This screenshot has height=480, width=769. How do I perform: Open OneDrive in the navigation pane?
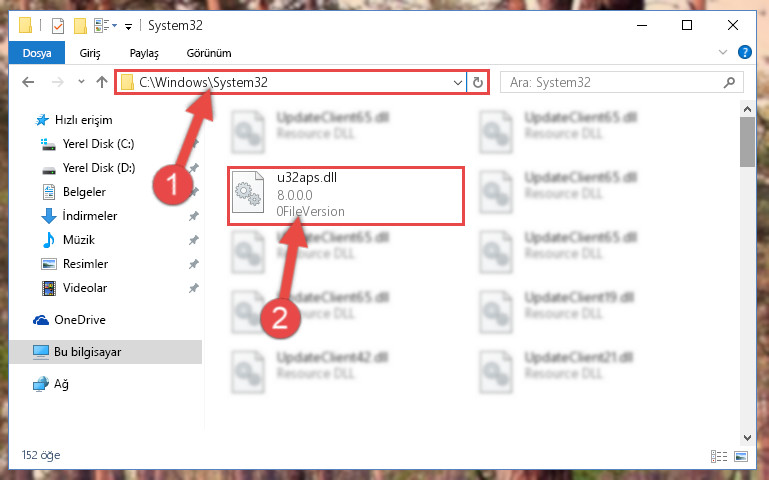(x=80, y=320)
